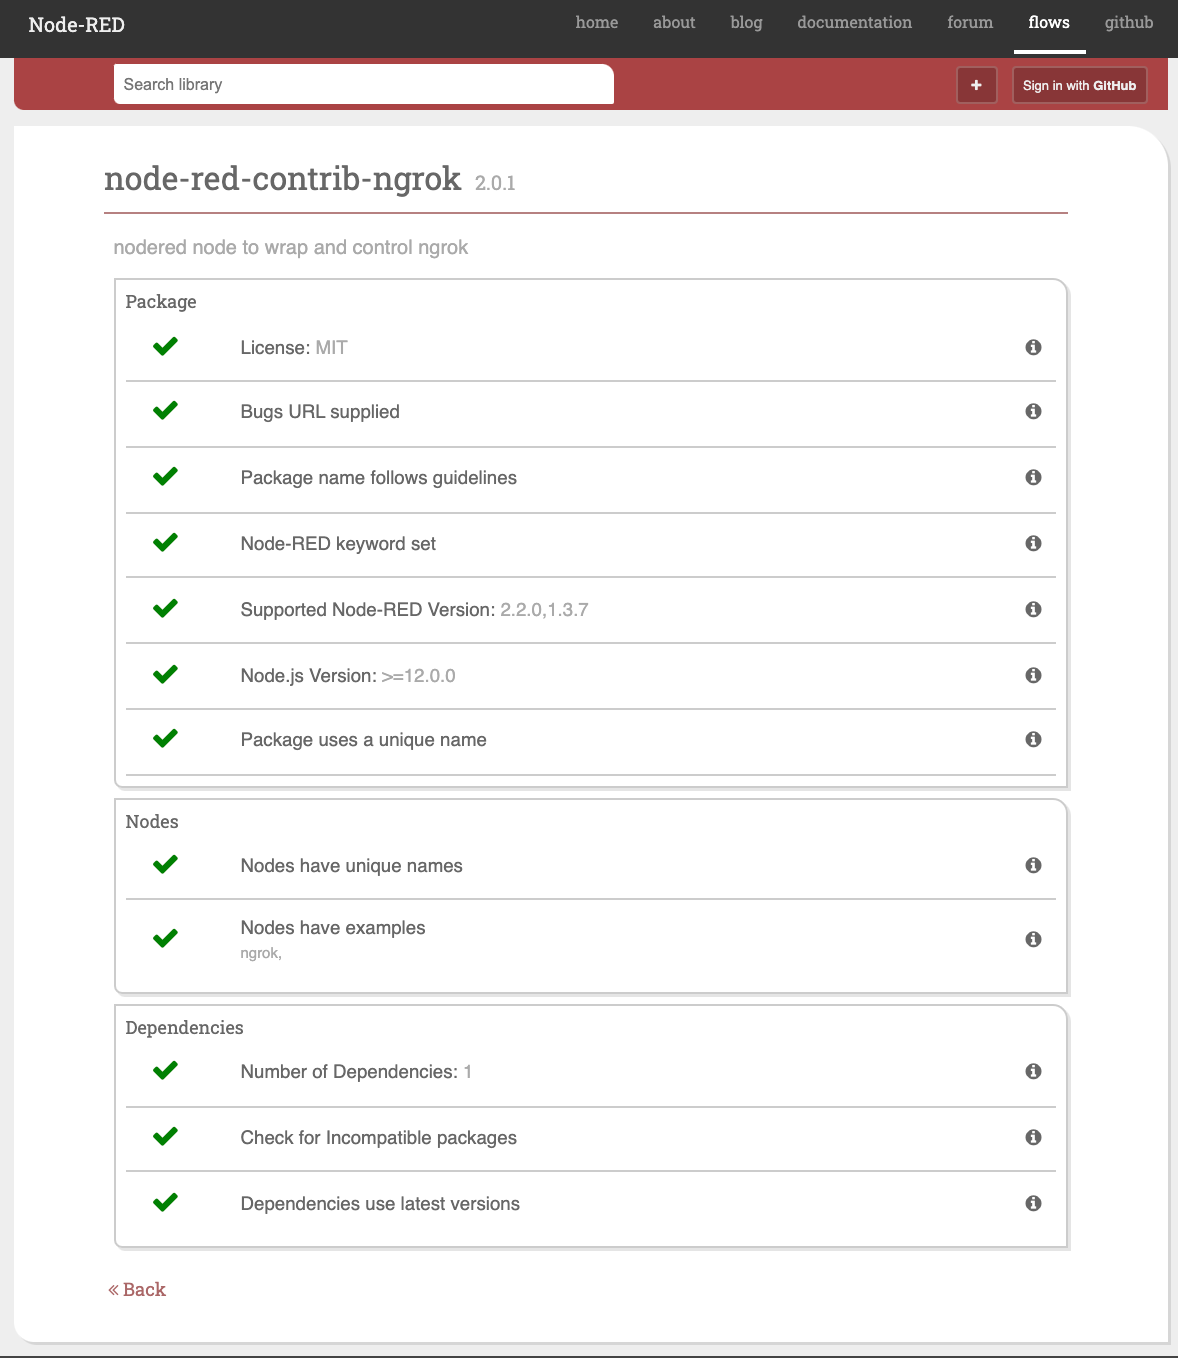Click checkmark next to Number of Dependencies
Image resolution: width=1178 pixels, height=1358 pixels.
165,1070
